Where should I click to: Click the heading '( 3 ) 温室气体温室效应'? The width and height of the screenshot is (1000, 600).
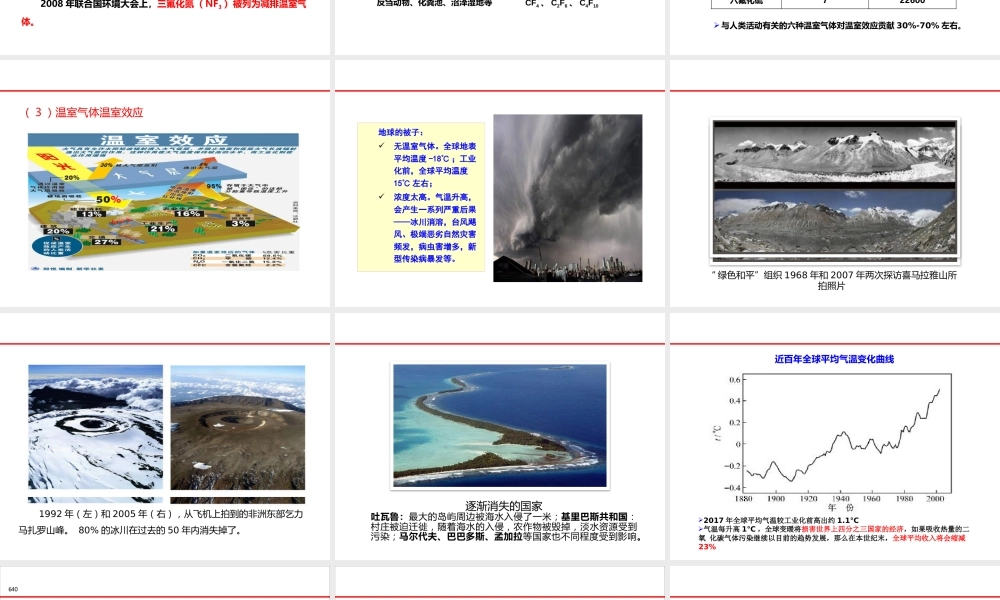(x=84, y=112)
